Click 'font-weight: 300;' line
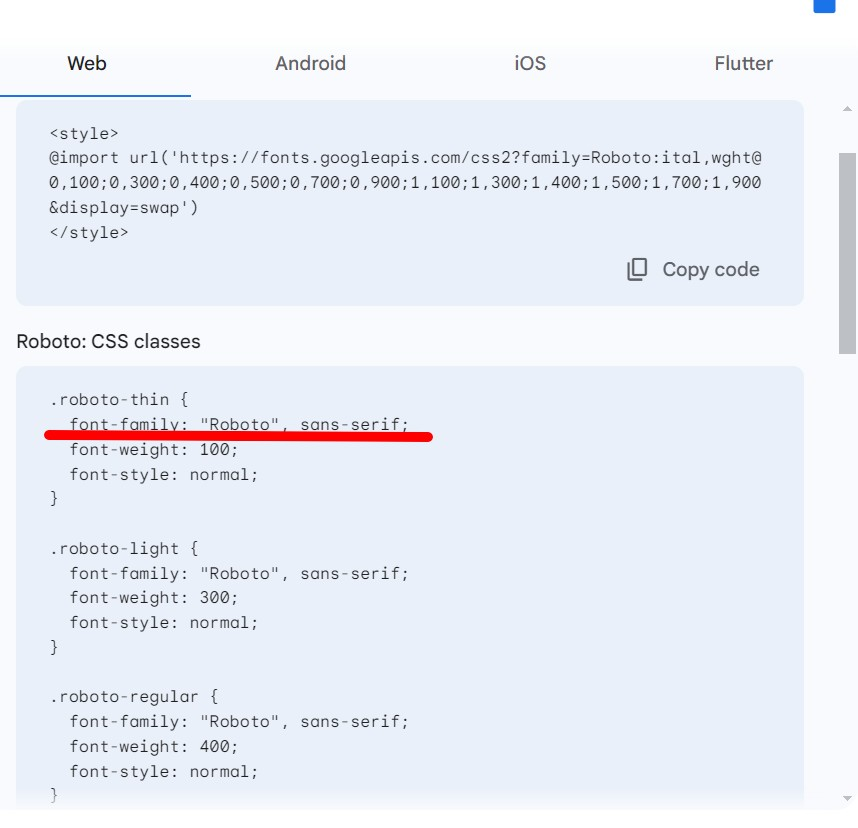 [154, 598]
